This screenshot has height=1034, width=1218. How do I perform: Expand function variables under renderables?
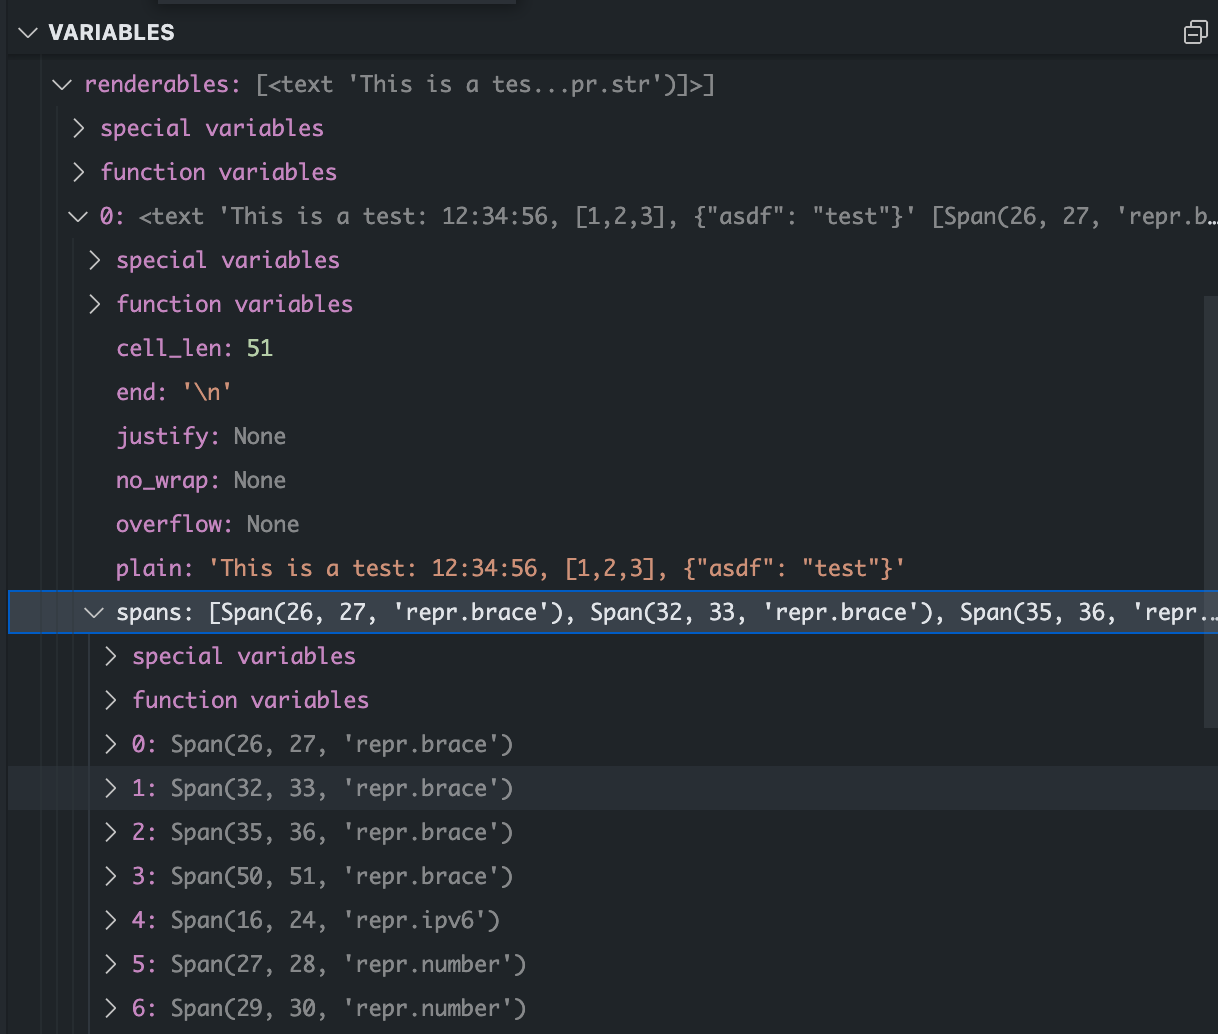79,173
